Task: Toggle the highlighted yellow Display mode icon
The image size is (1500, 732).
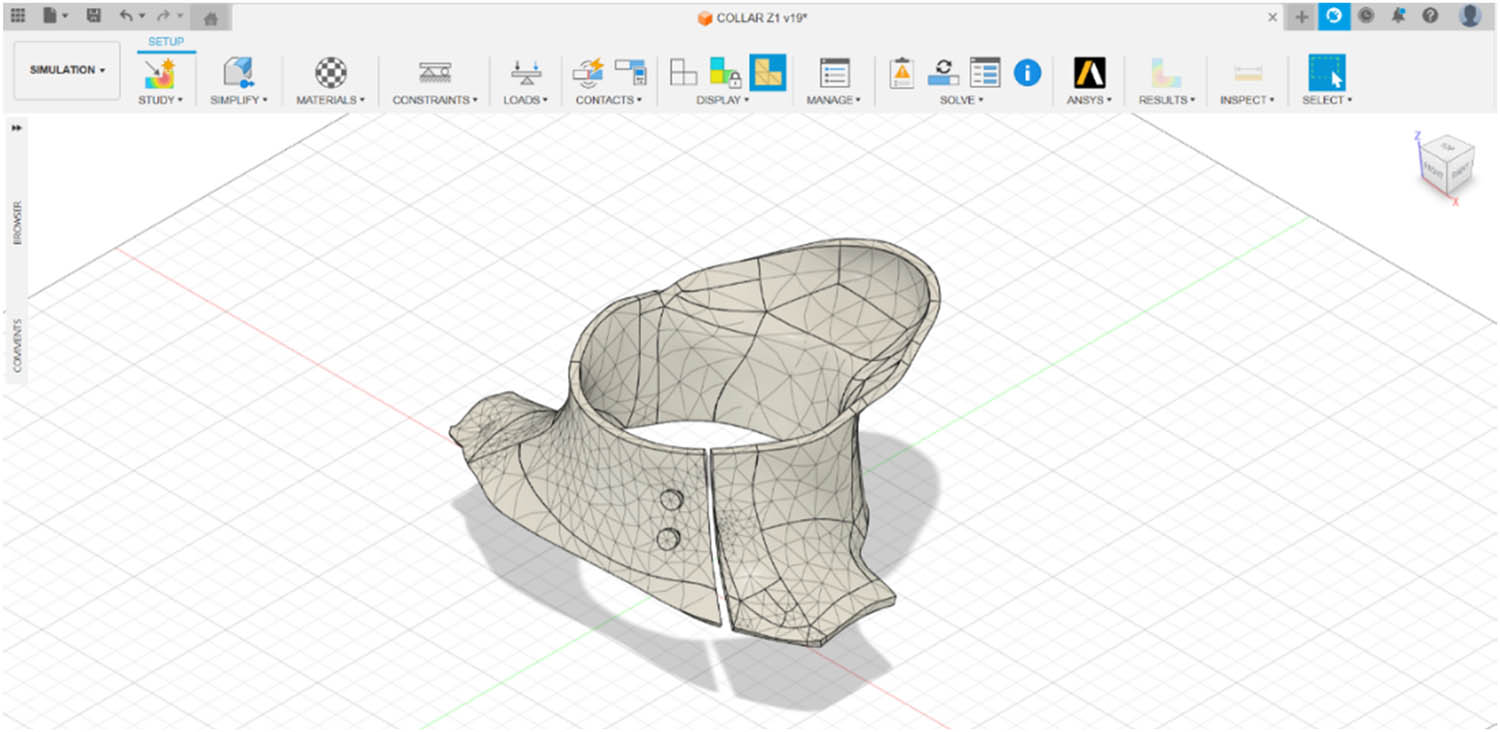Action: [768, 73]
